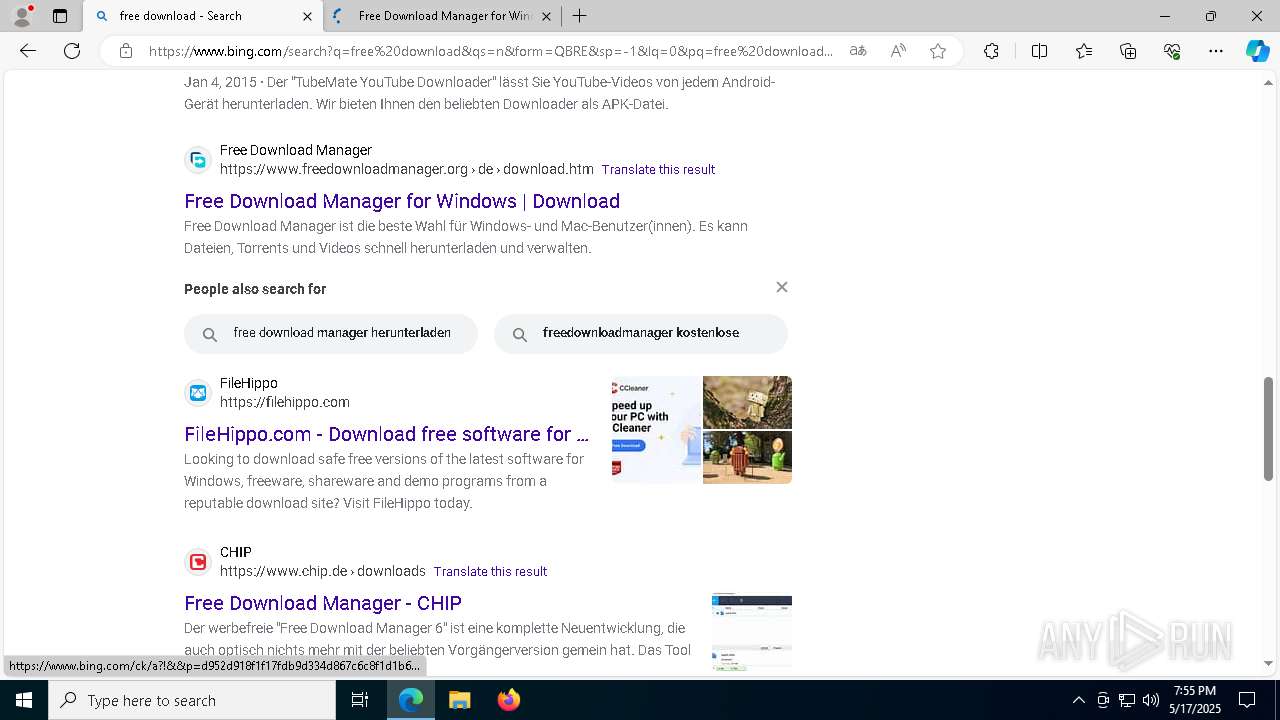Click the CHIP site favicon

[198, 562]
